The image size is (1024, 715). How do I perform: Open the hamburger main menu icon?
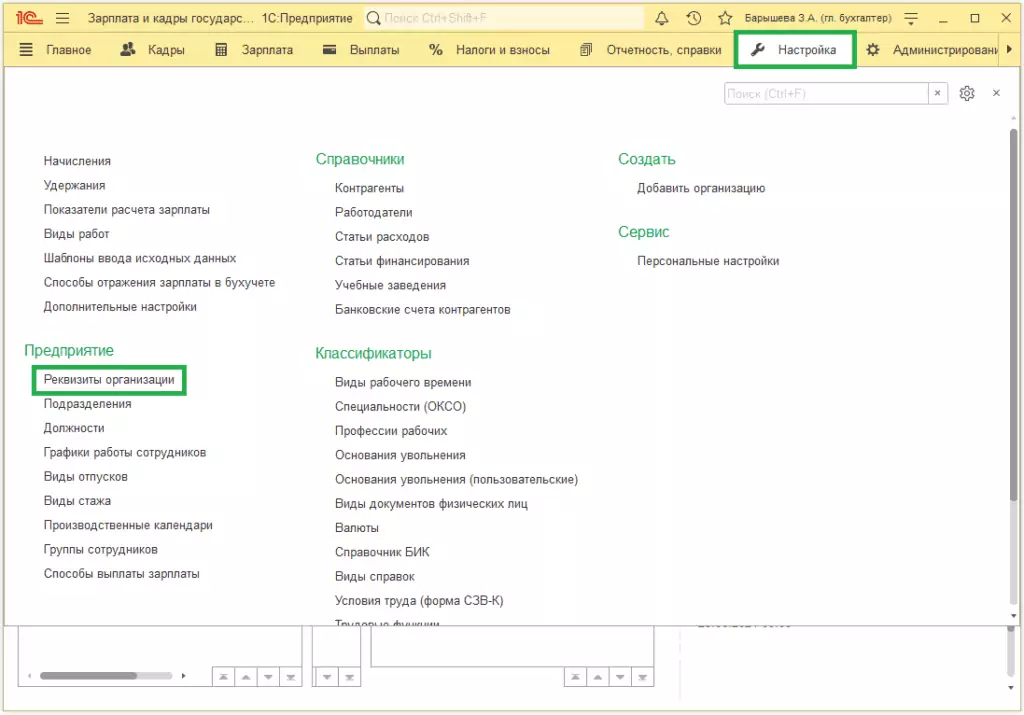[62, 18]
